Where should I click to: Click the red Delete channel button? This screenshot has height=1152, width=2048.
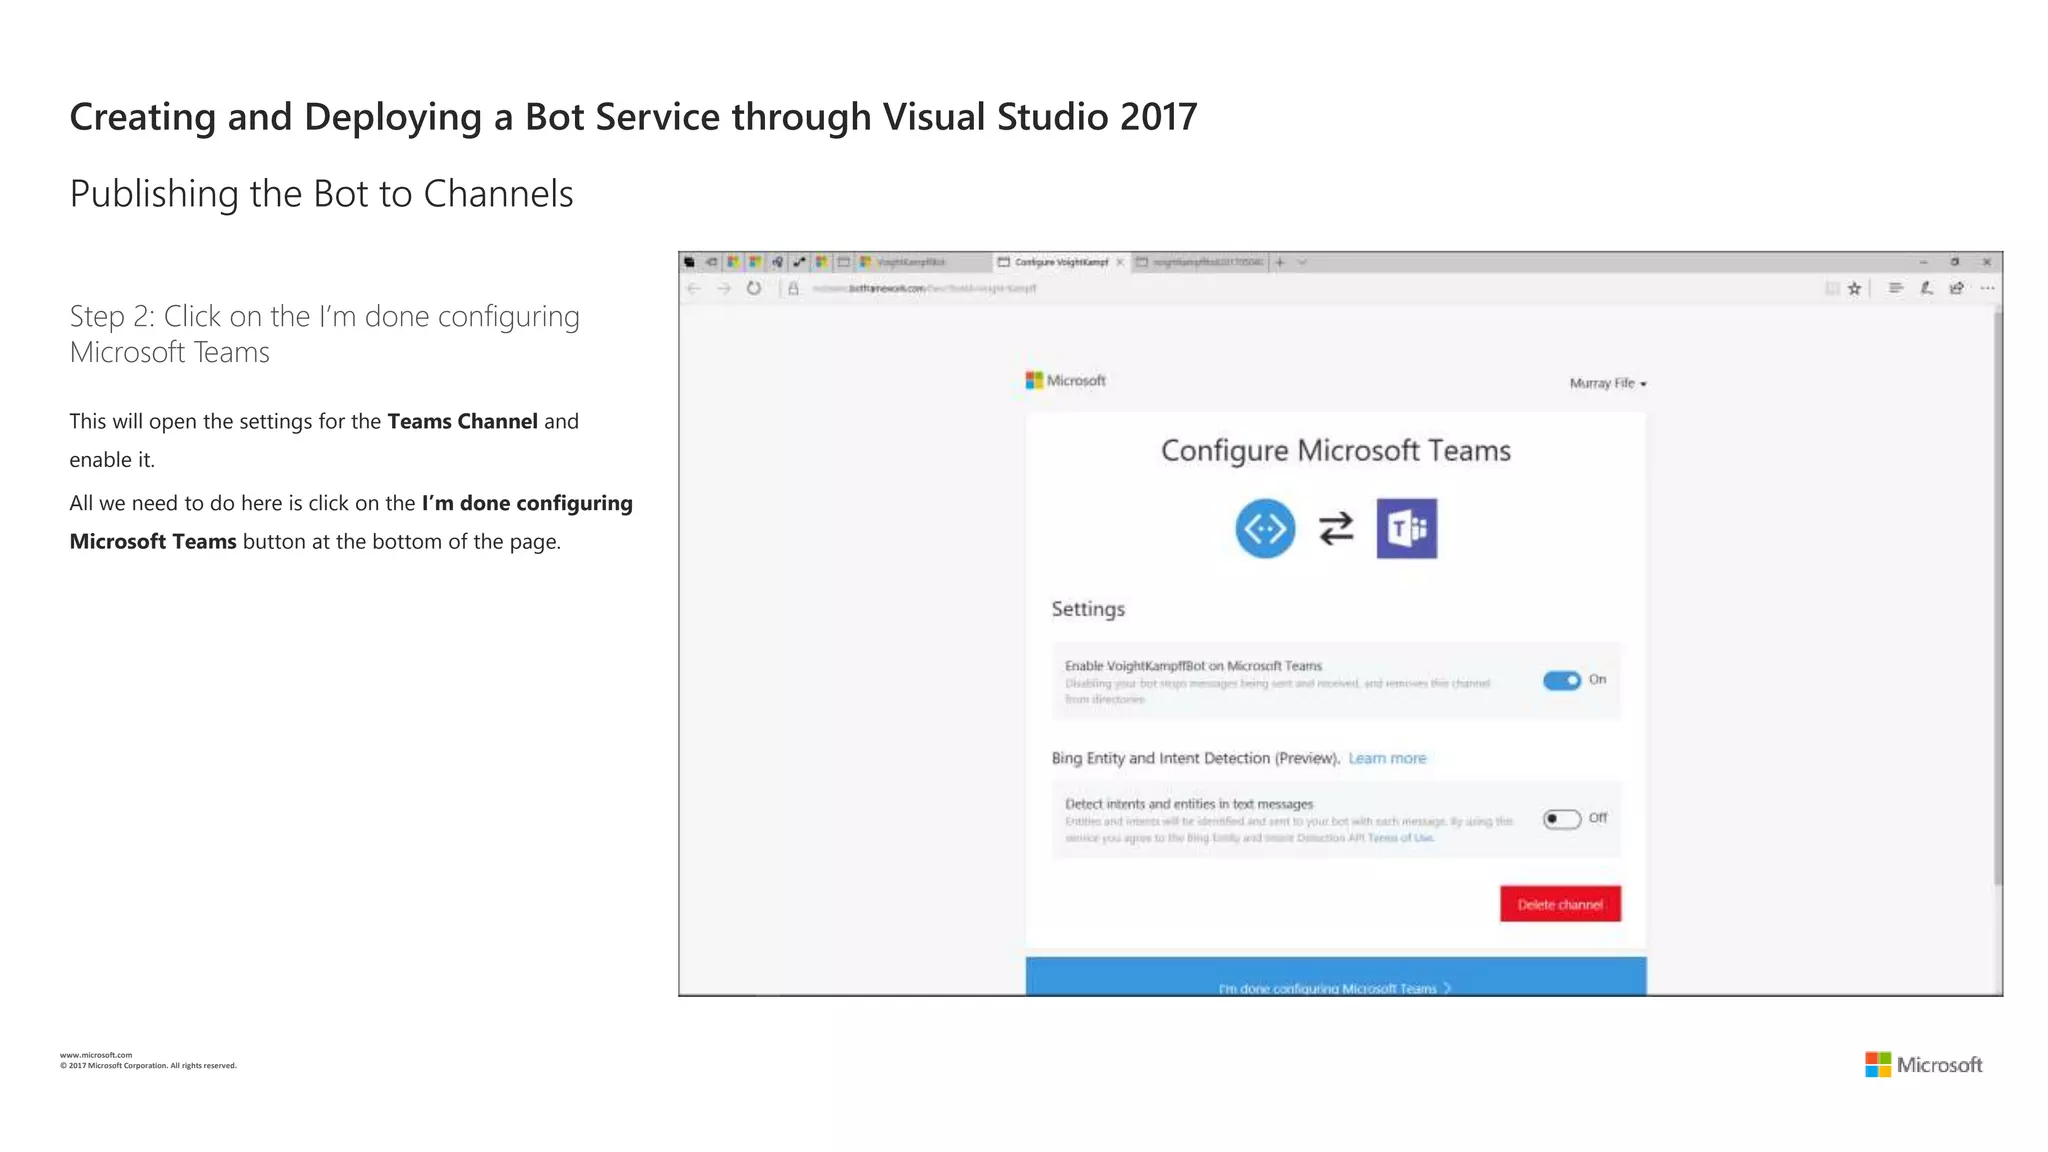click(1559, 904)
